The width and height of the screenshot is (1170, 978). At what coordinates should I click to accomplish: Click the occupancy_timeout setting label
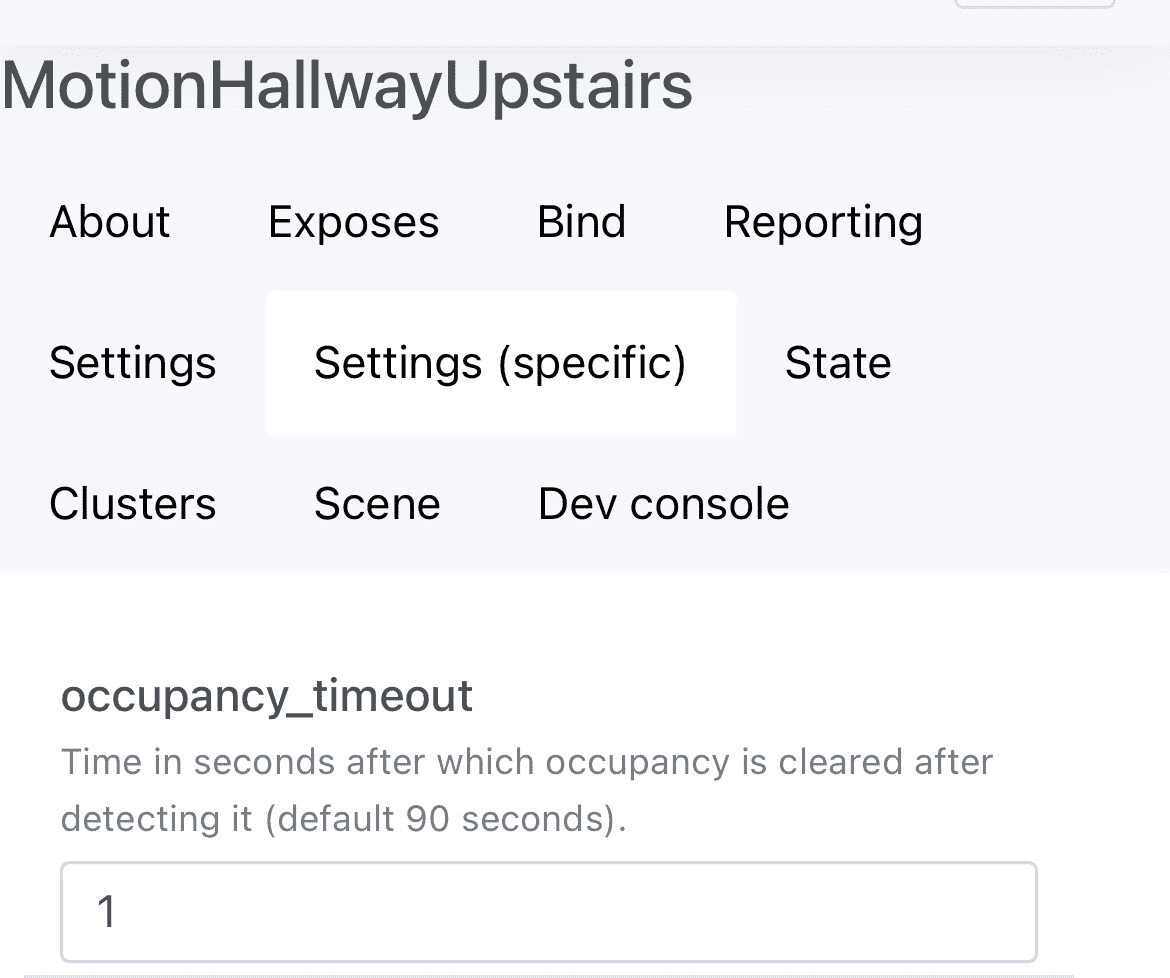[x=267, y=696]
